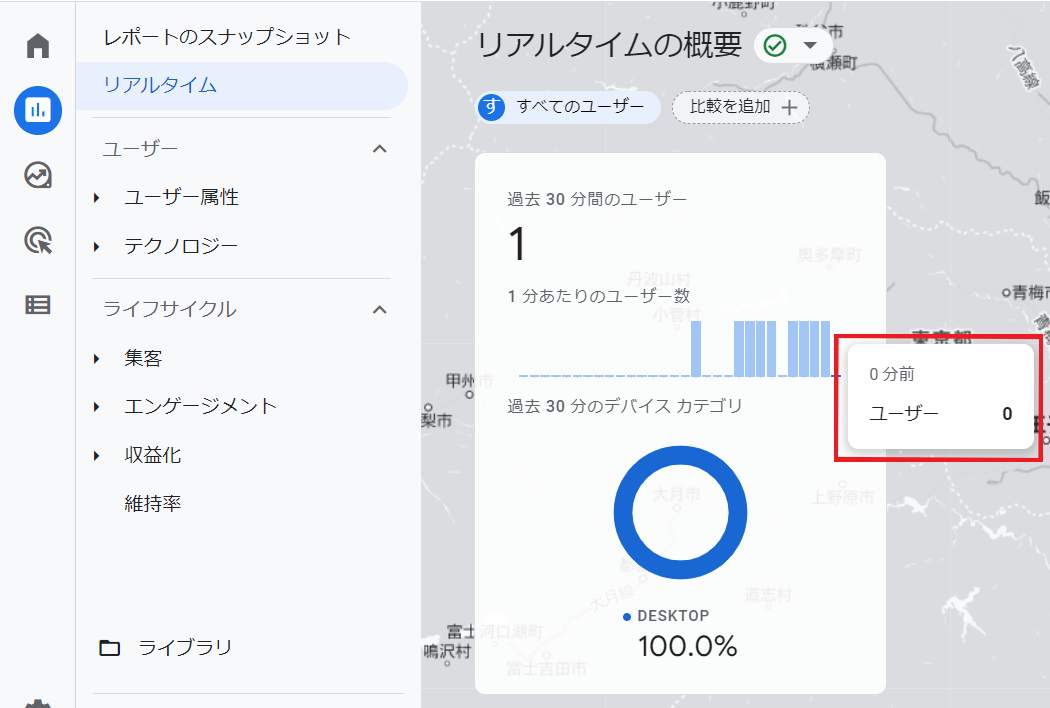This screenshot has width=1050, height=708.
Task: Expand the テクノロジー triangle
Action: [96, 246]
